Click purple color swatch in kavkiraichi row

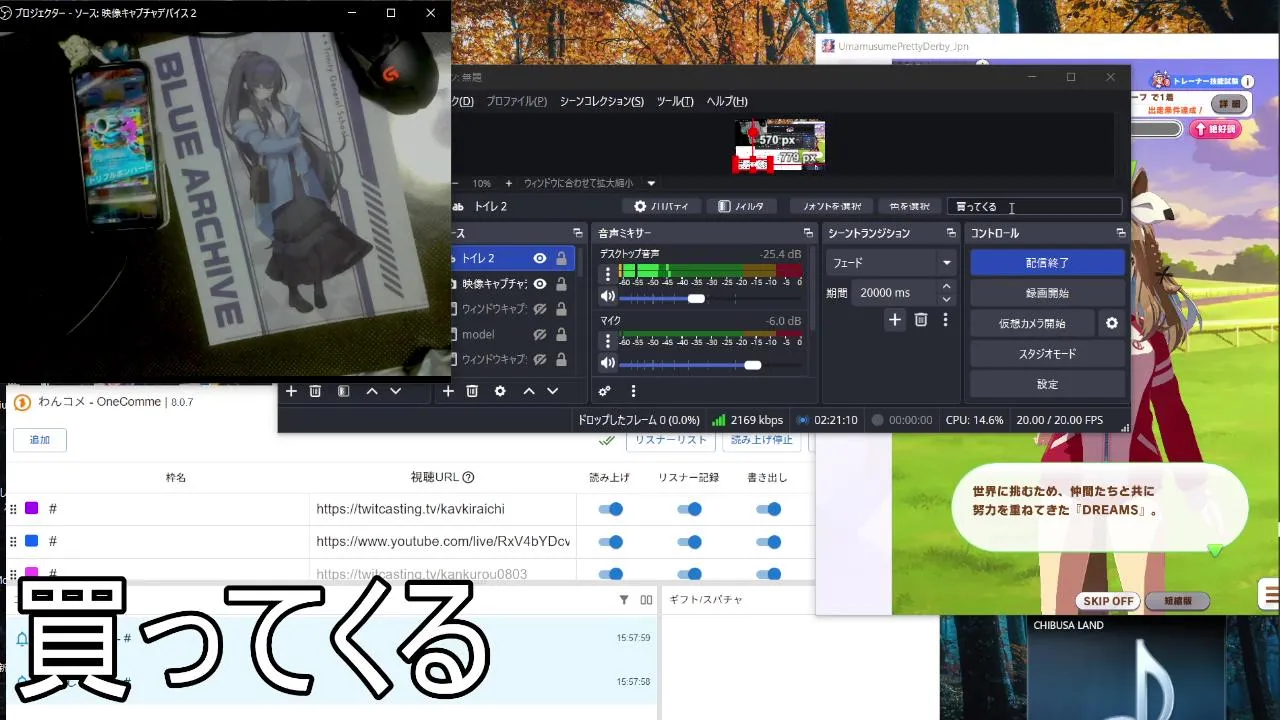(x=31, y=509)
